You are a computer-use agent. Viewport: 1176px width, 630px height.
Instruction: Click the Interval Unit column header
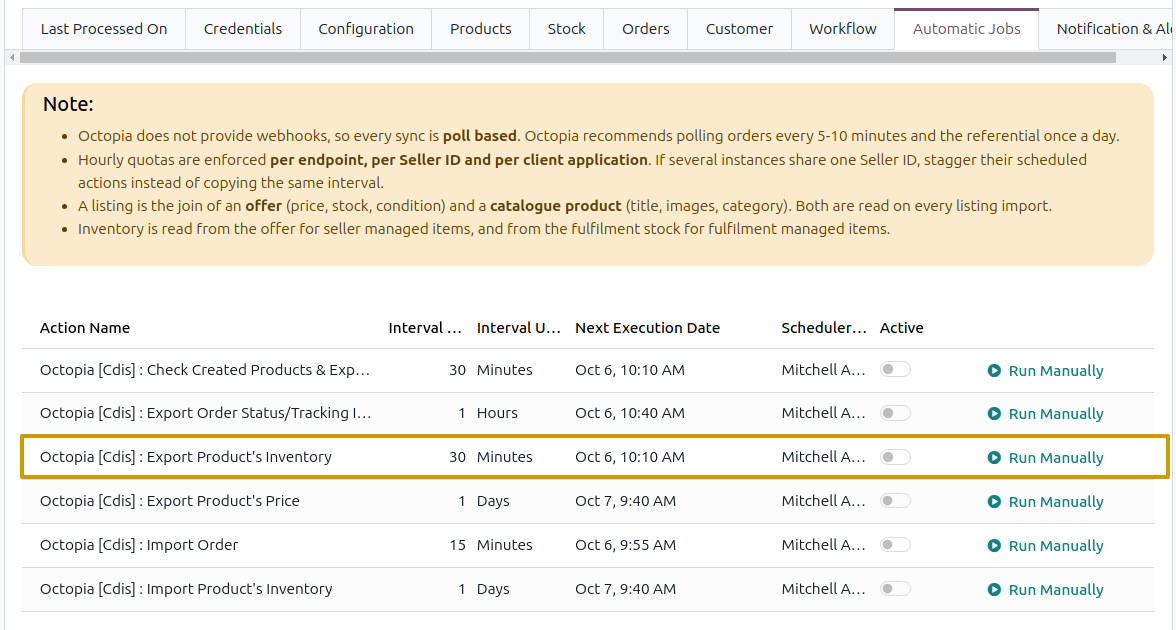point(518,328)
